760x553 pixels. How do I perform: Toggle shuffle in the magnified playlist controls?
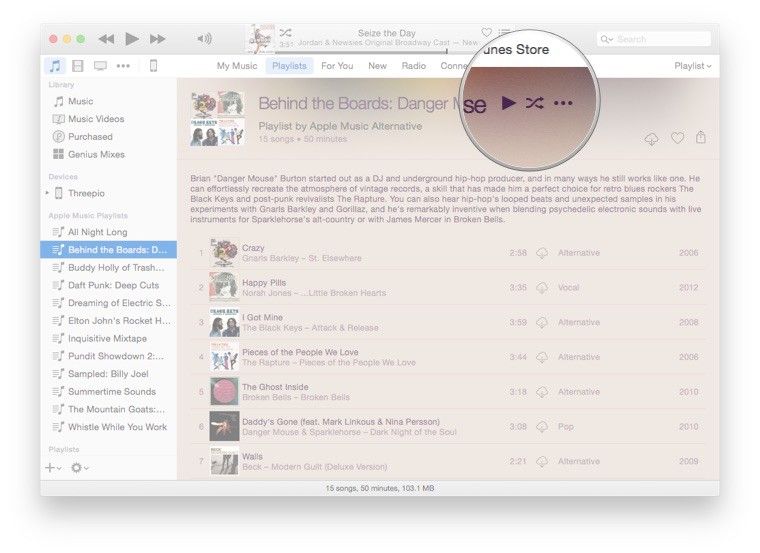coord(534,103)
